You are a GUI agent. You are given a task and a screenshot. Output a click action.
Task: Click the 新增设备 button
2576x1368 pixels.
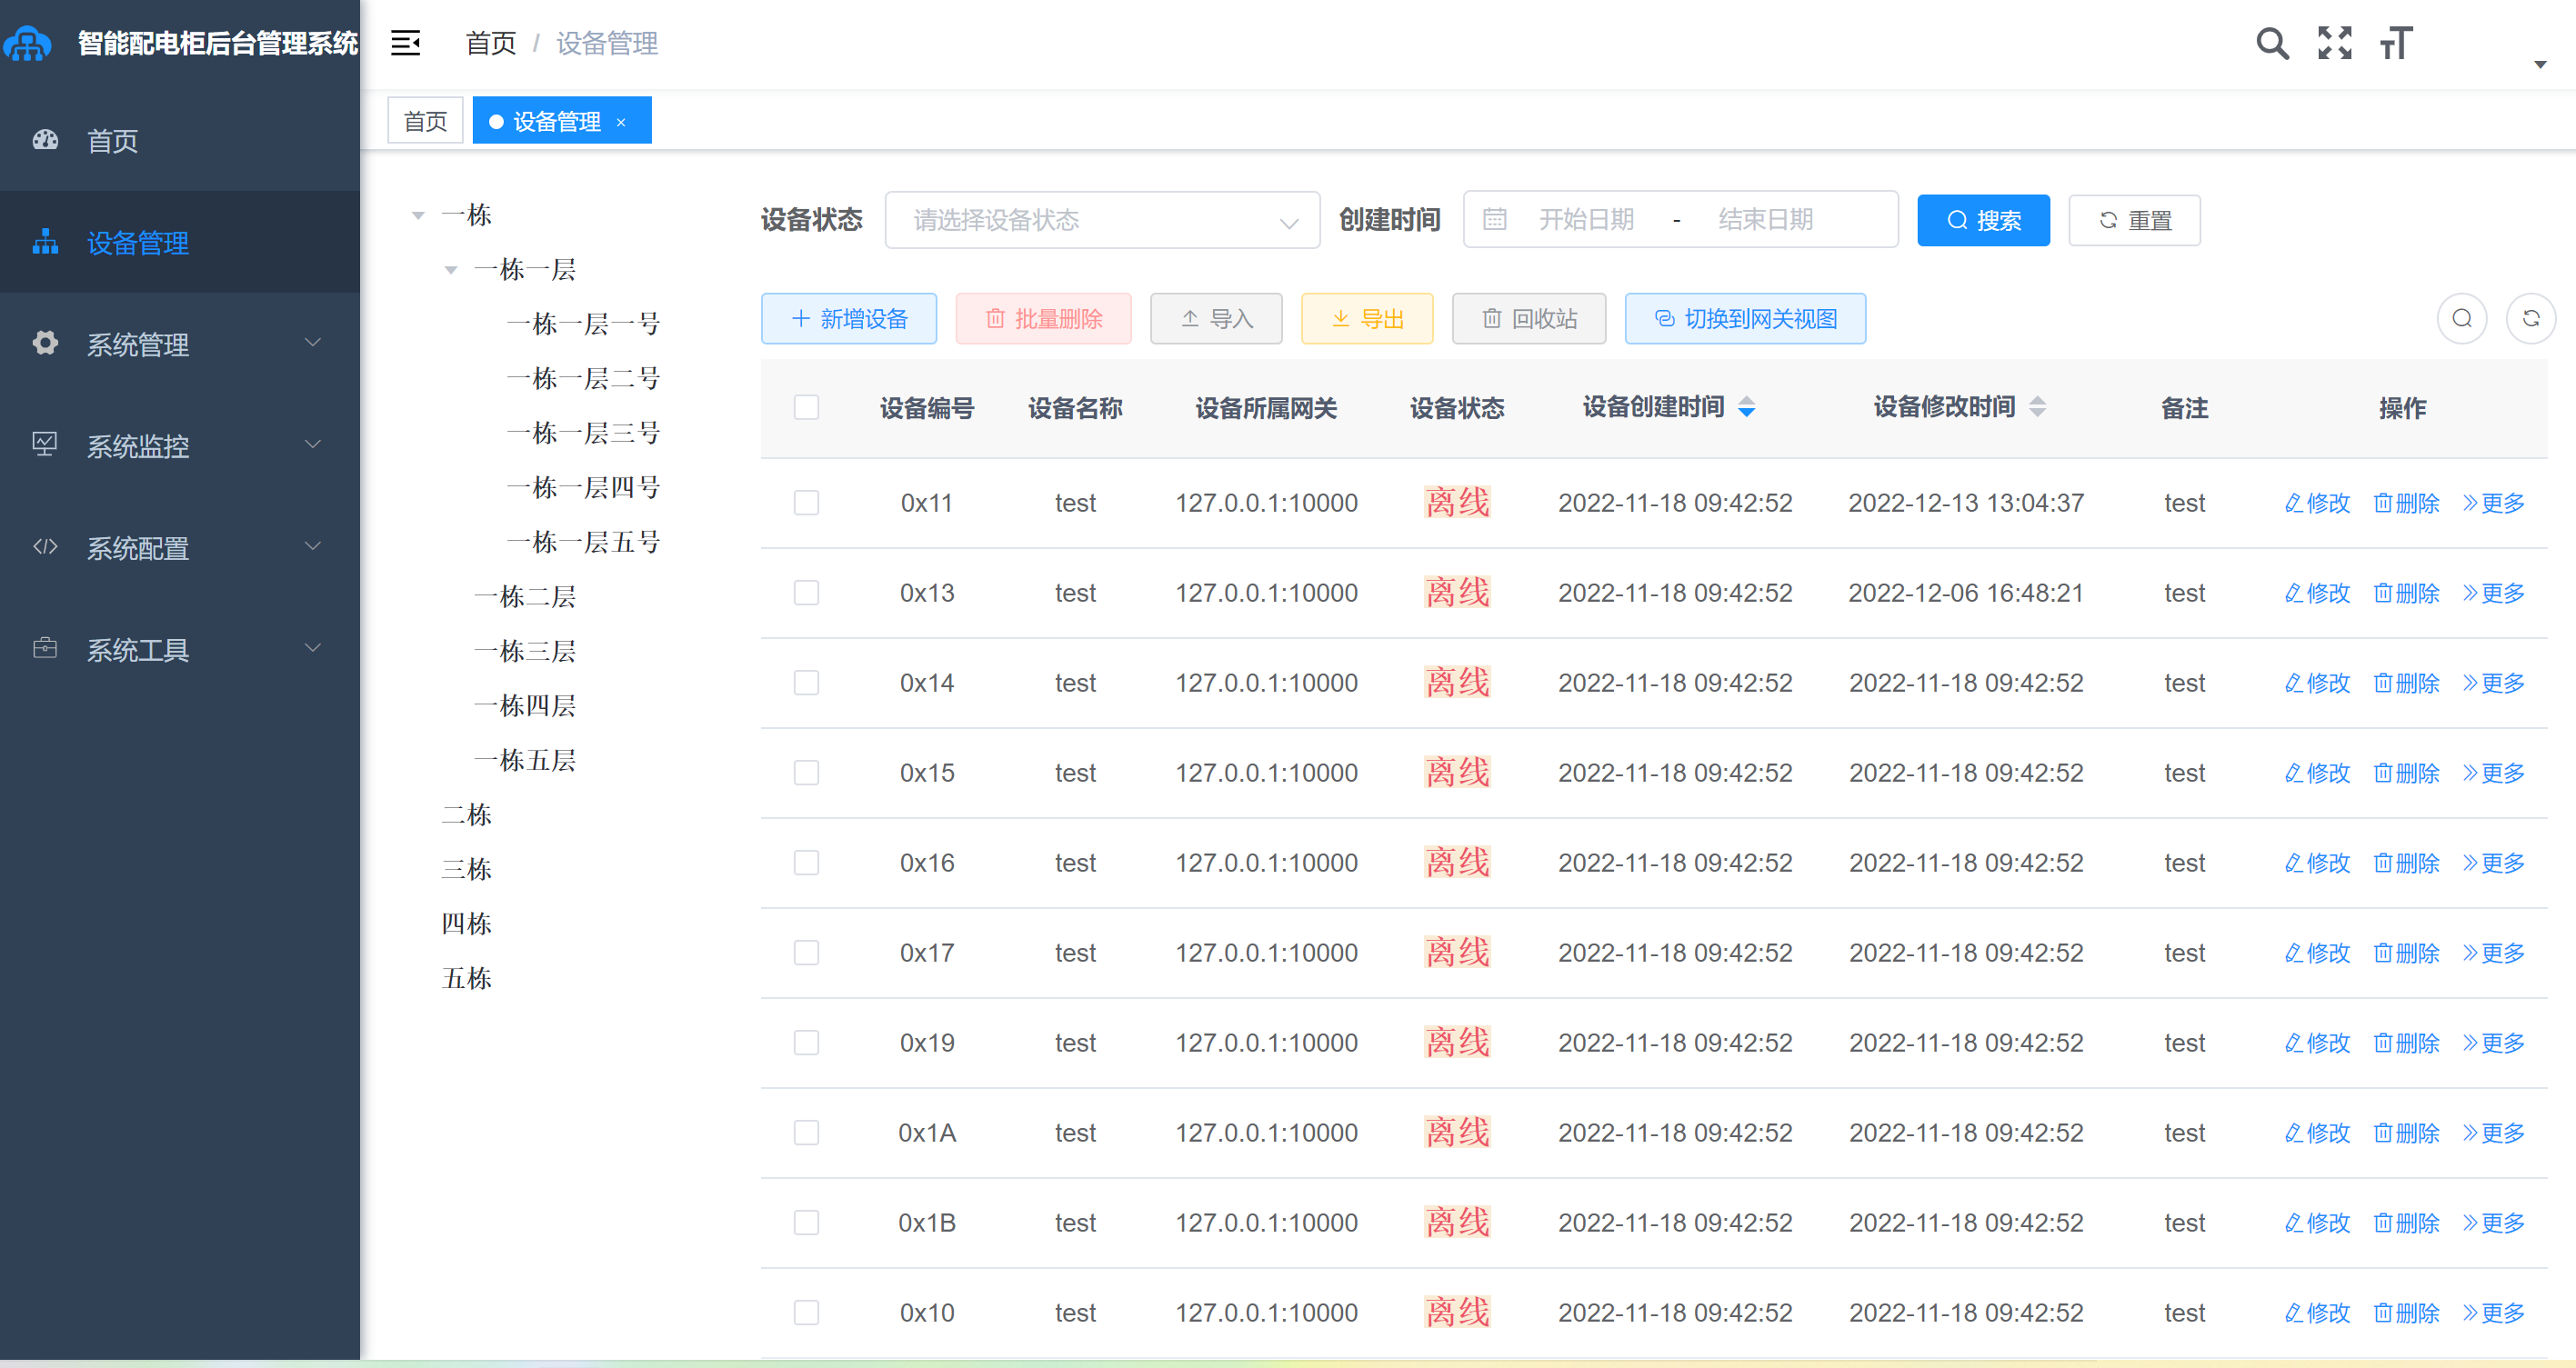(x=848, y=318)
